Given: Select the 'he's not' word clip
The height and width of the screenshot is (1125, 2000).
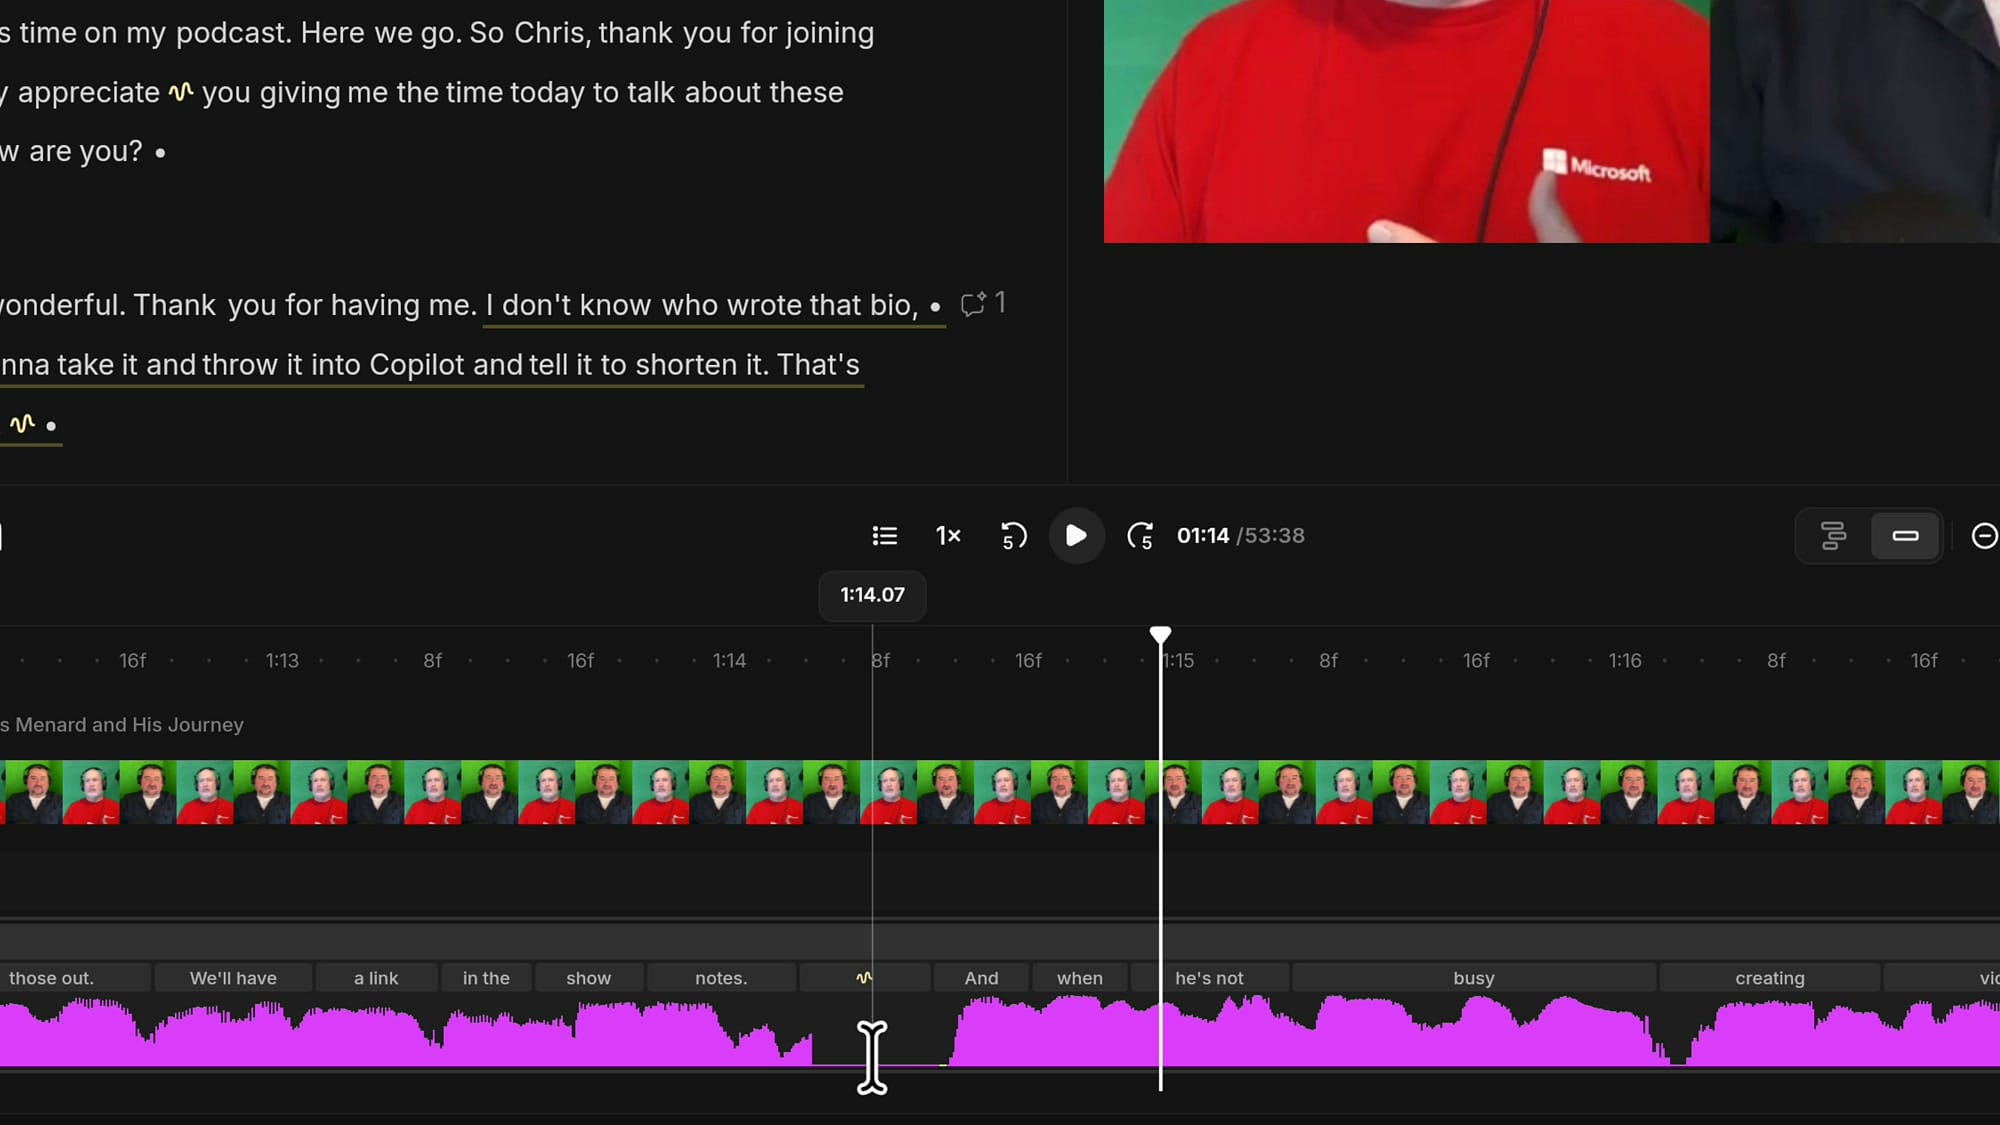Looking at the screenshot, I should pyautogui.click(x=1209, y=978).
